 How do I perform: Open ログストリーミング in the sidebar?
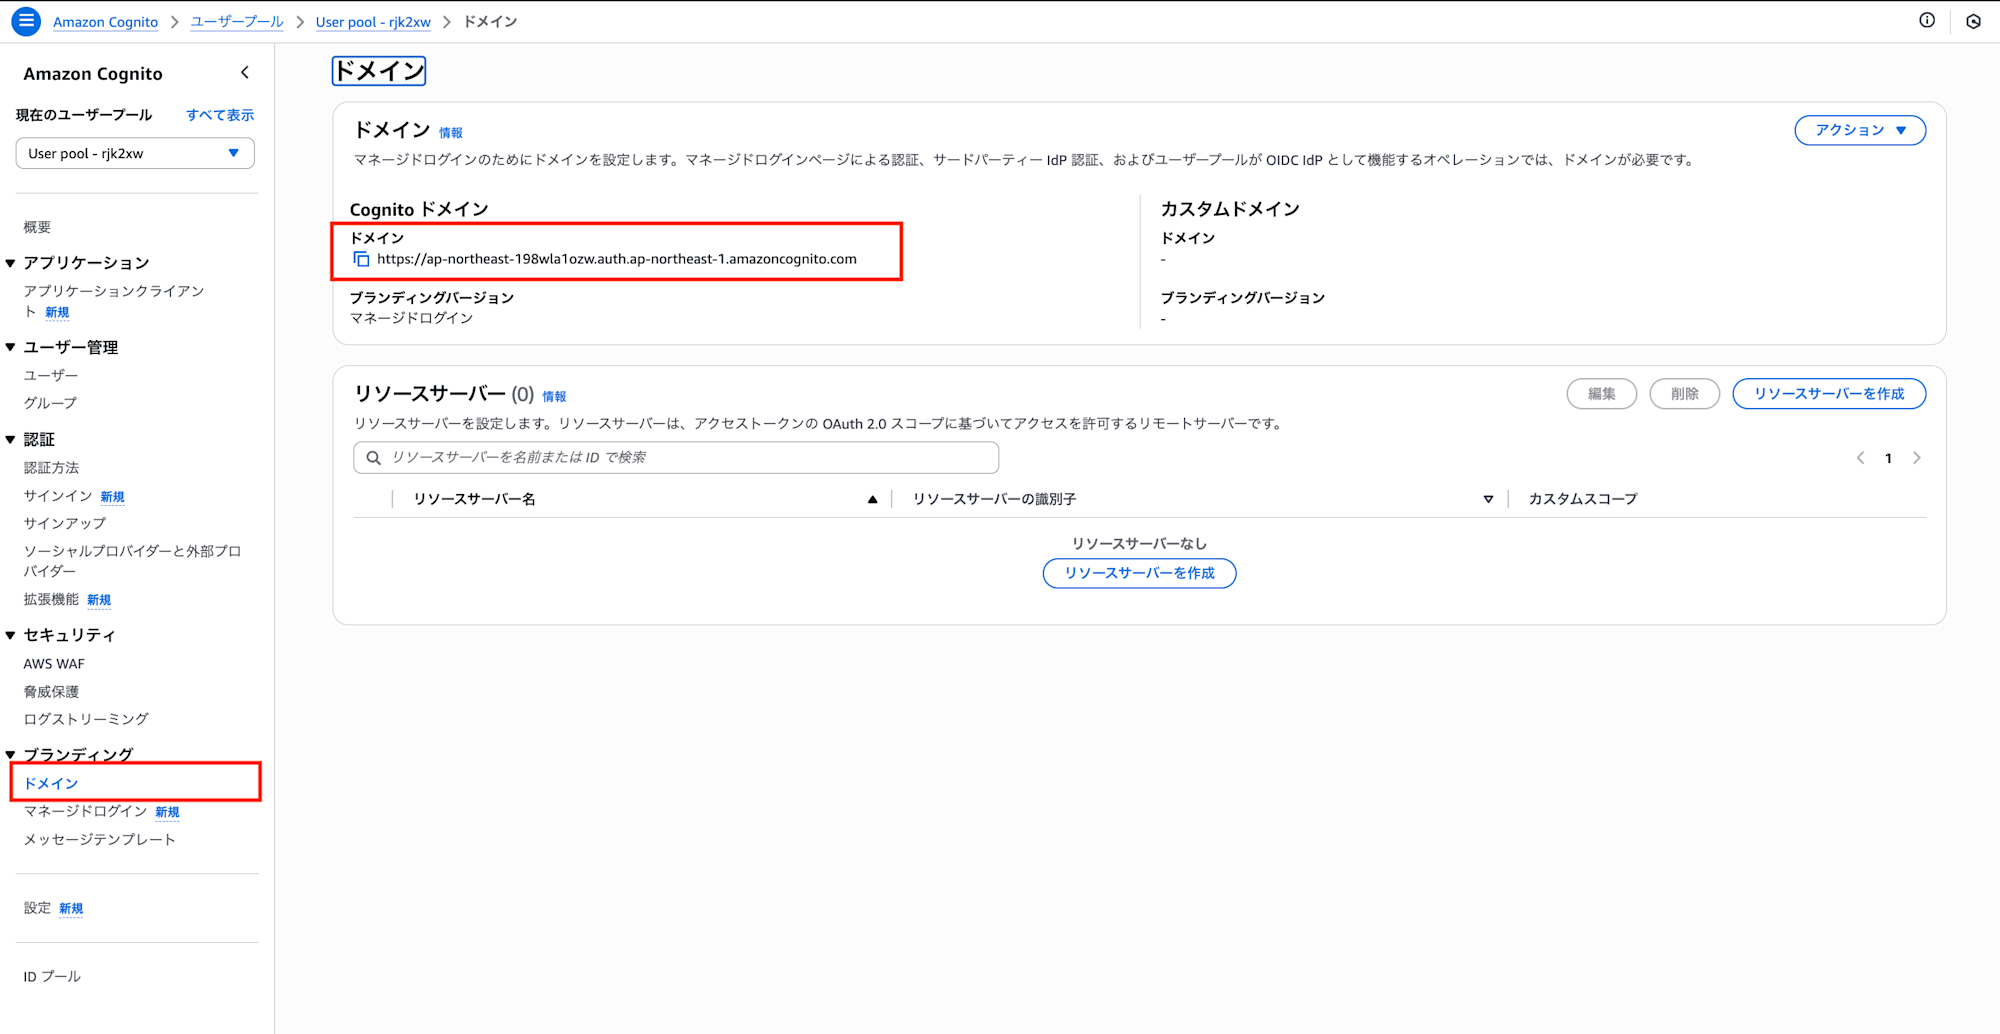click(86, 719)
